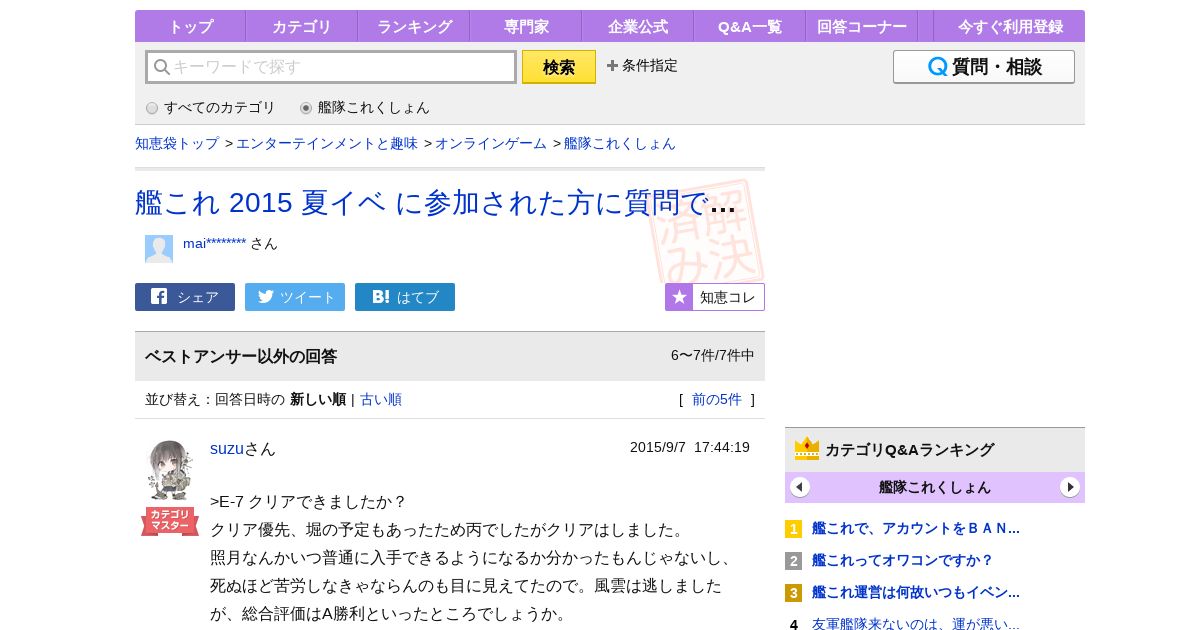The image size is (1200, 630).
Task: Click the Twitter bird tweet button
Action: [x=295, y=297]
